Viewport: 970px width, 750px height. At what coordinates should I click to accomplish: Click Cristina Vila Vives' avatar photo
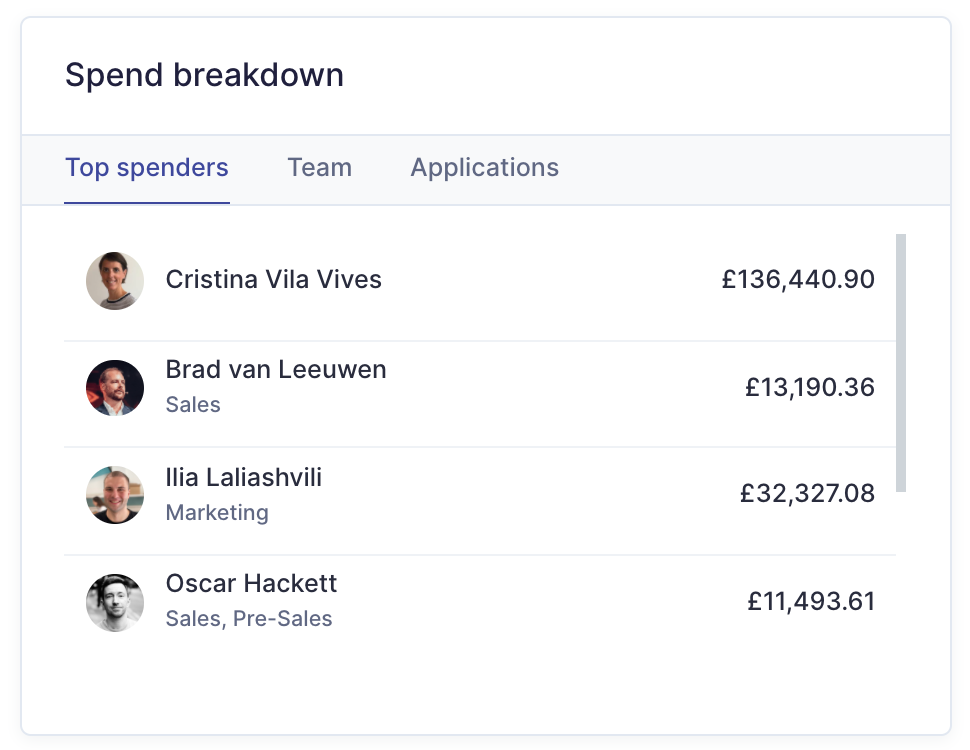pyautogui.click(x=115, y=280)
